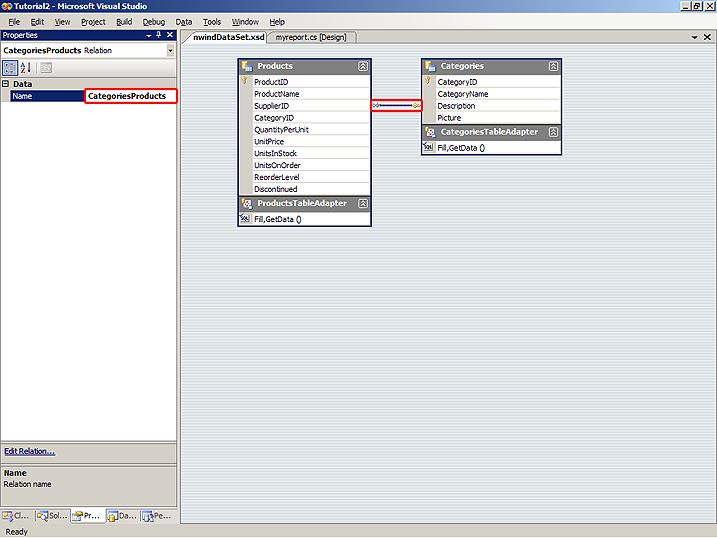
Task: Collapse the Products table box
Action: [363, 66]
